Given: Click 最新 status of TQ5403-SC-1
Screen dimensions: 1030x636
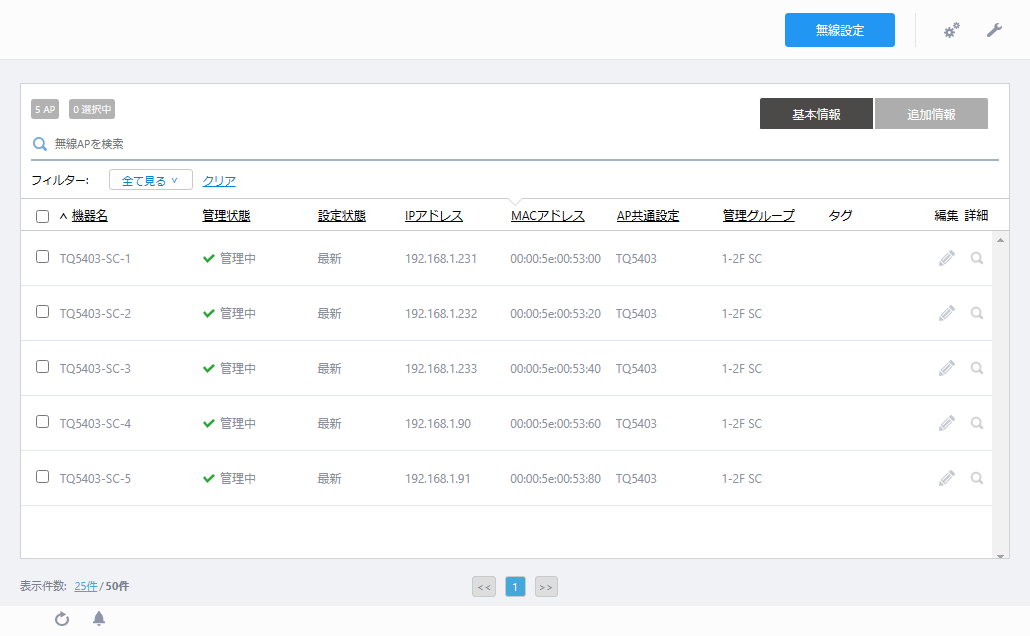Looking at the screenshot, I should point(329,258).
